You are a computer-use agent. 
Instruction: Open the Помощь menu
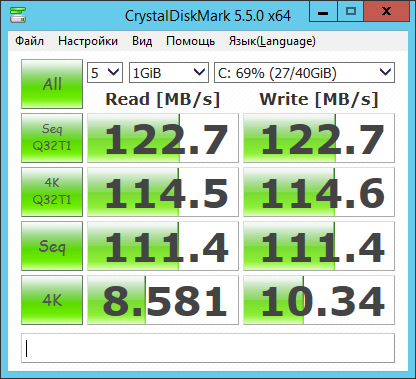[x=190, y=41]
